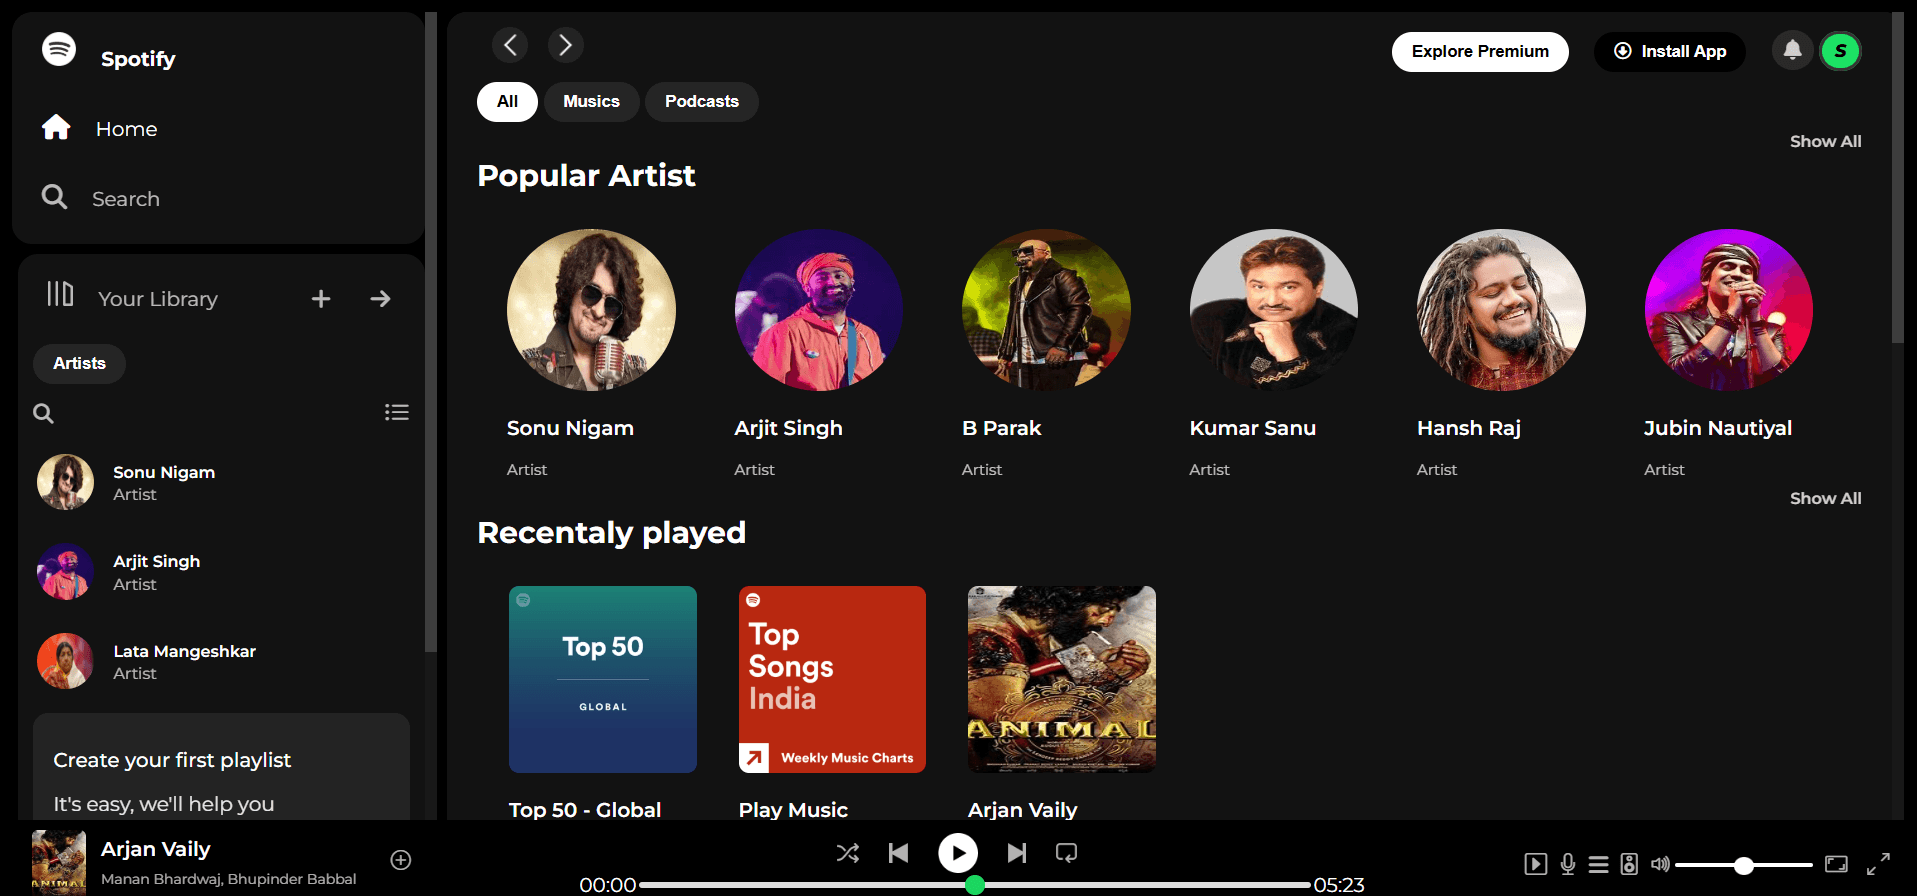The image size is (1917, 896).
Task: Click the main content vertical scrollbar
Action: coord(1898,178)
